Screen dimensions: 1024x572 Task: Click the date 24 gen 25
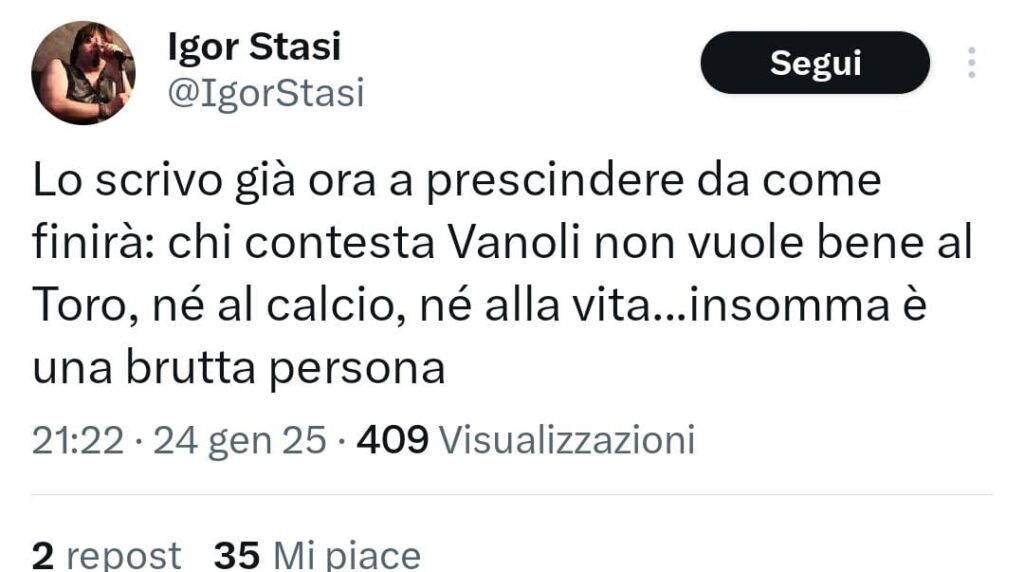239,440
